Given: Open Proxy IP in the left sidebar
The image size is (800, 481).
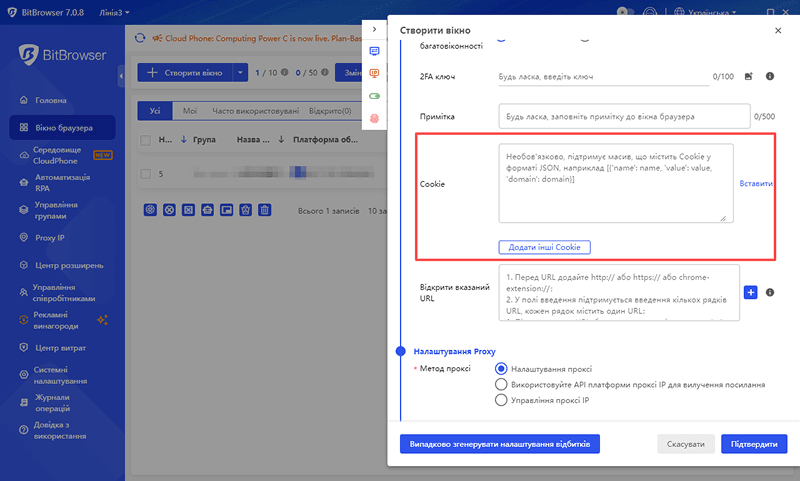Looking at the screenshot, I should [50, 238].
